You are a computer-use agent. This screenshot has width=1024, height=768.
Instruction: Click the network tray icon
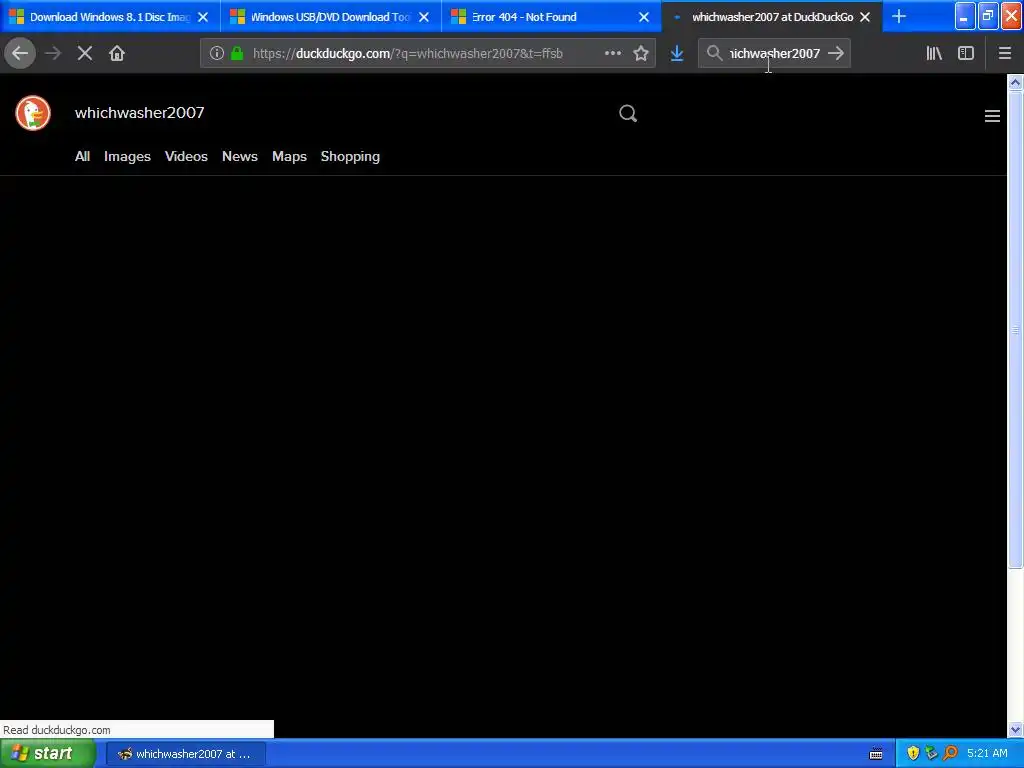931,754
